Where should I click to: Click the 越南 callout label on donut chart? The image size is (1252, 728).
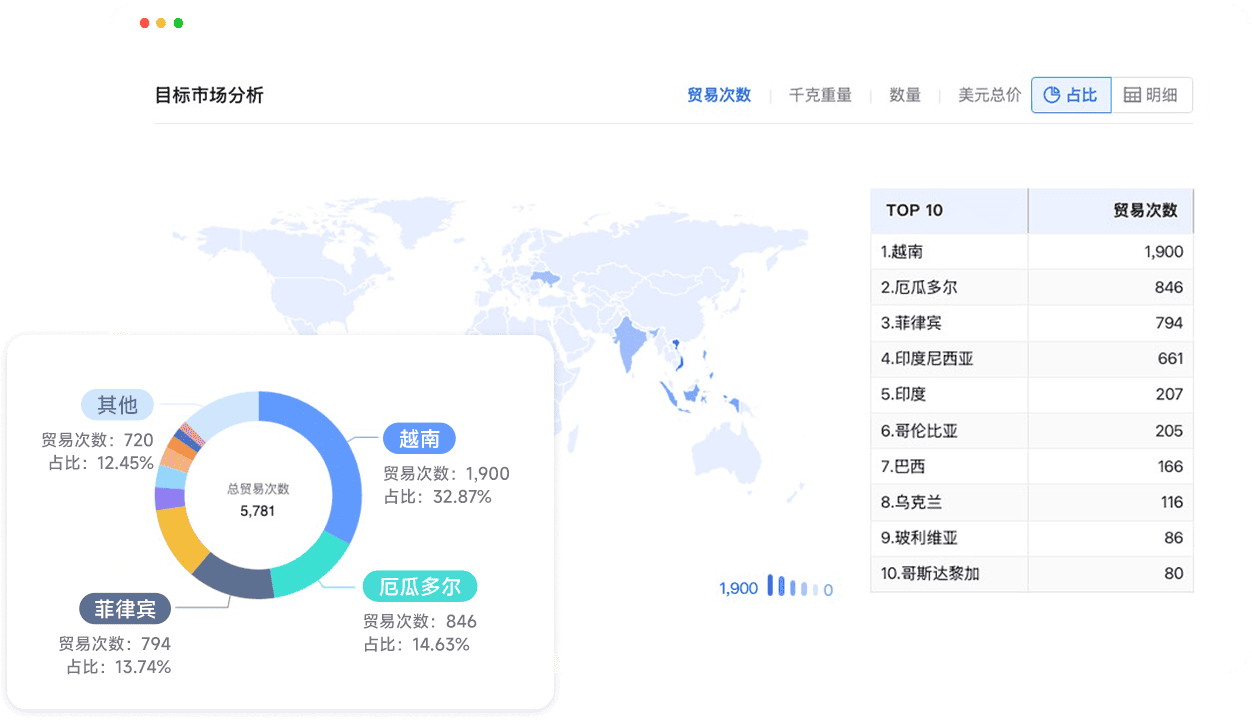click(419, 438)
